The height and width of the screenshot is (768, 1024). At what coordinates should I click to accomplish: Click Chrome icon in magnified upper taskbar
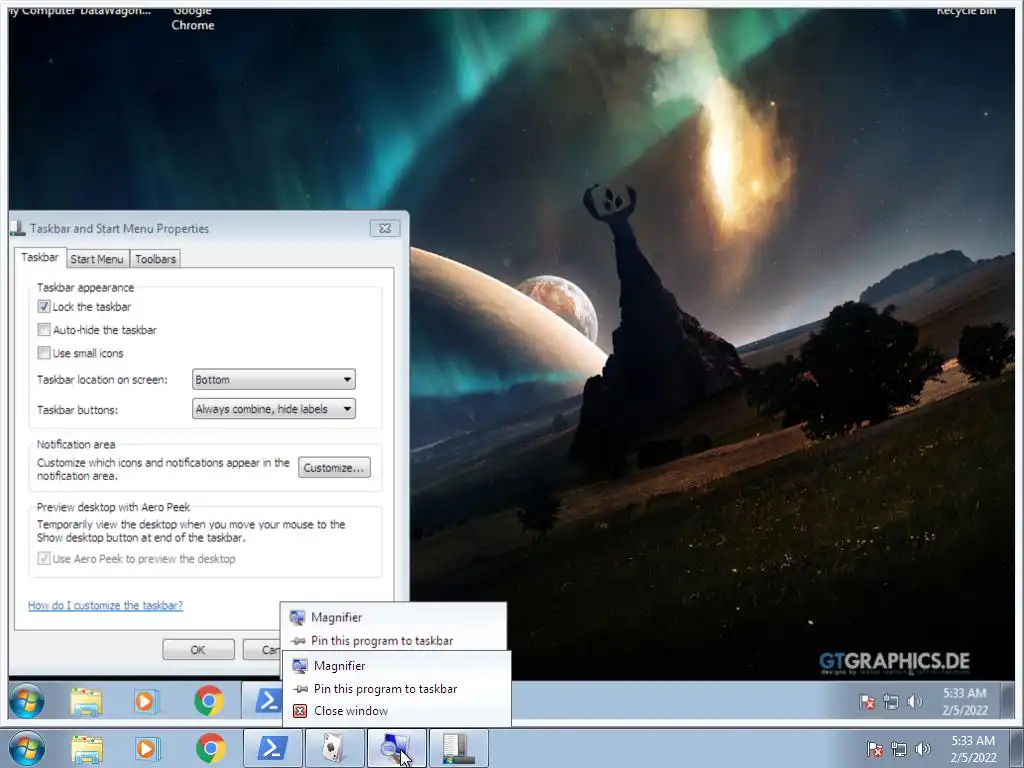[209, 701]
